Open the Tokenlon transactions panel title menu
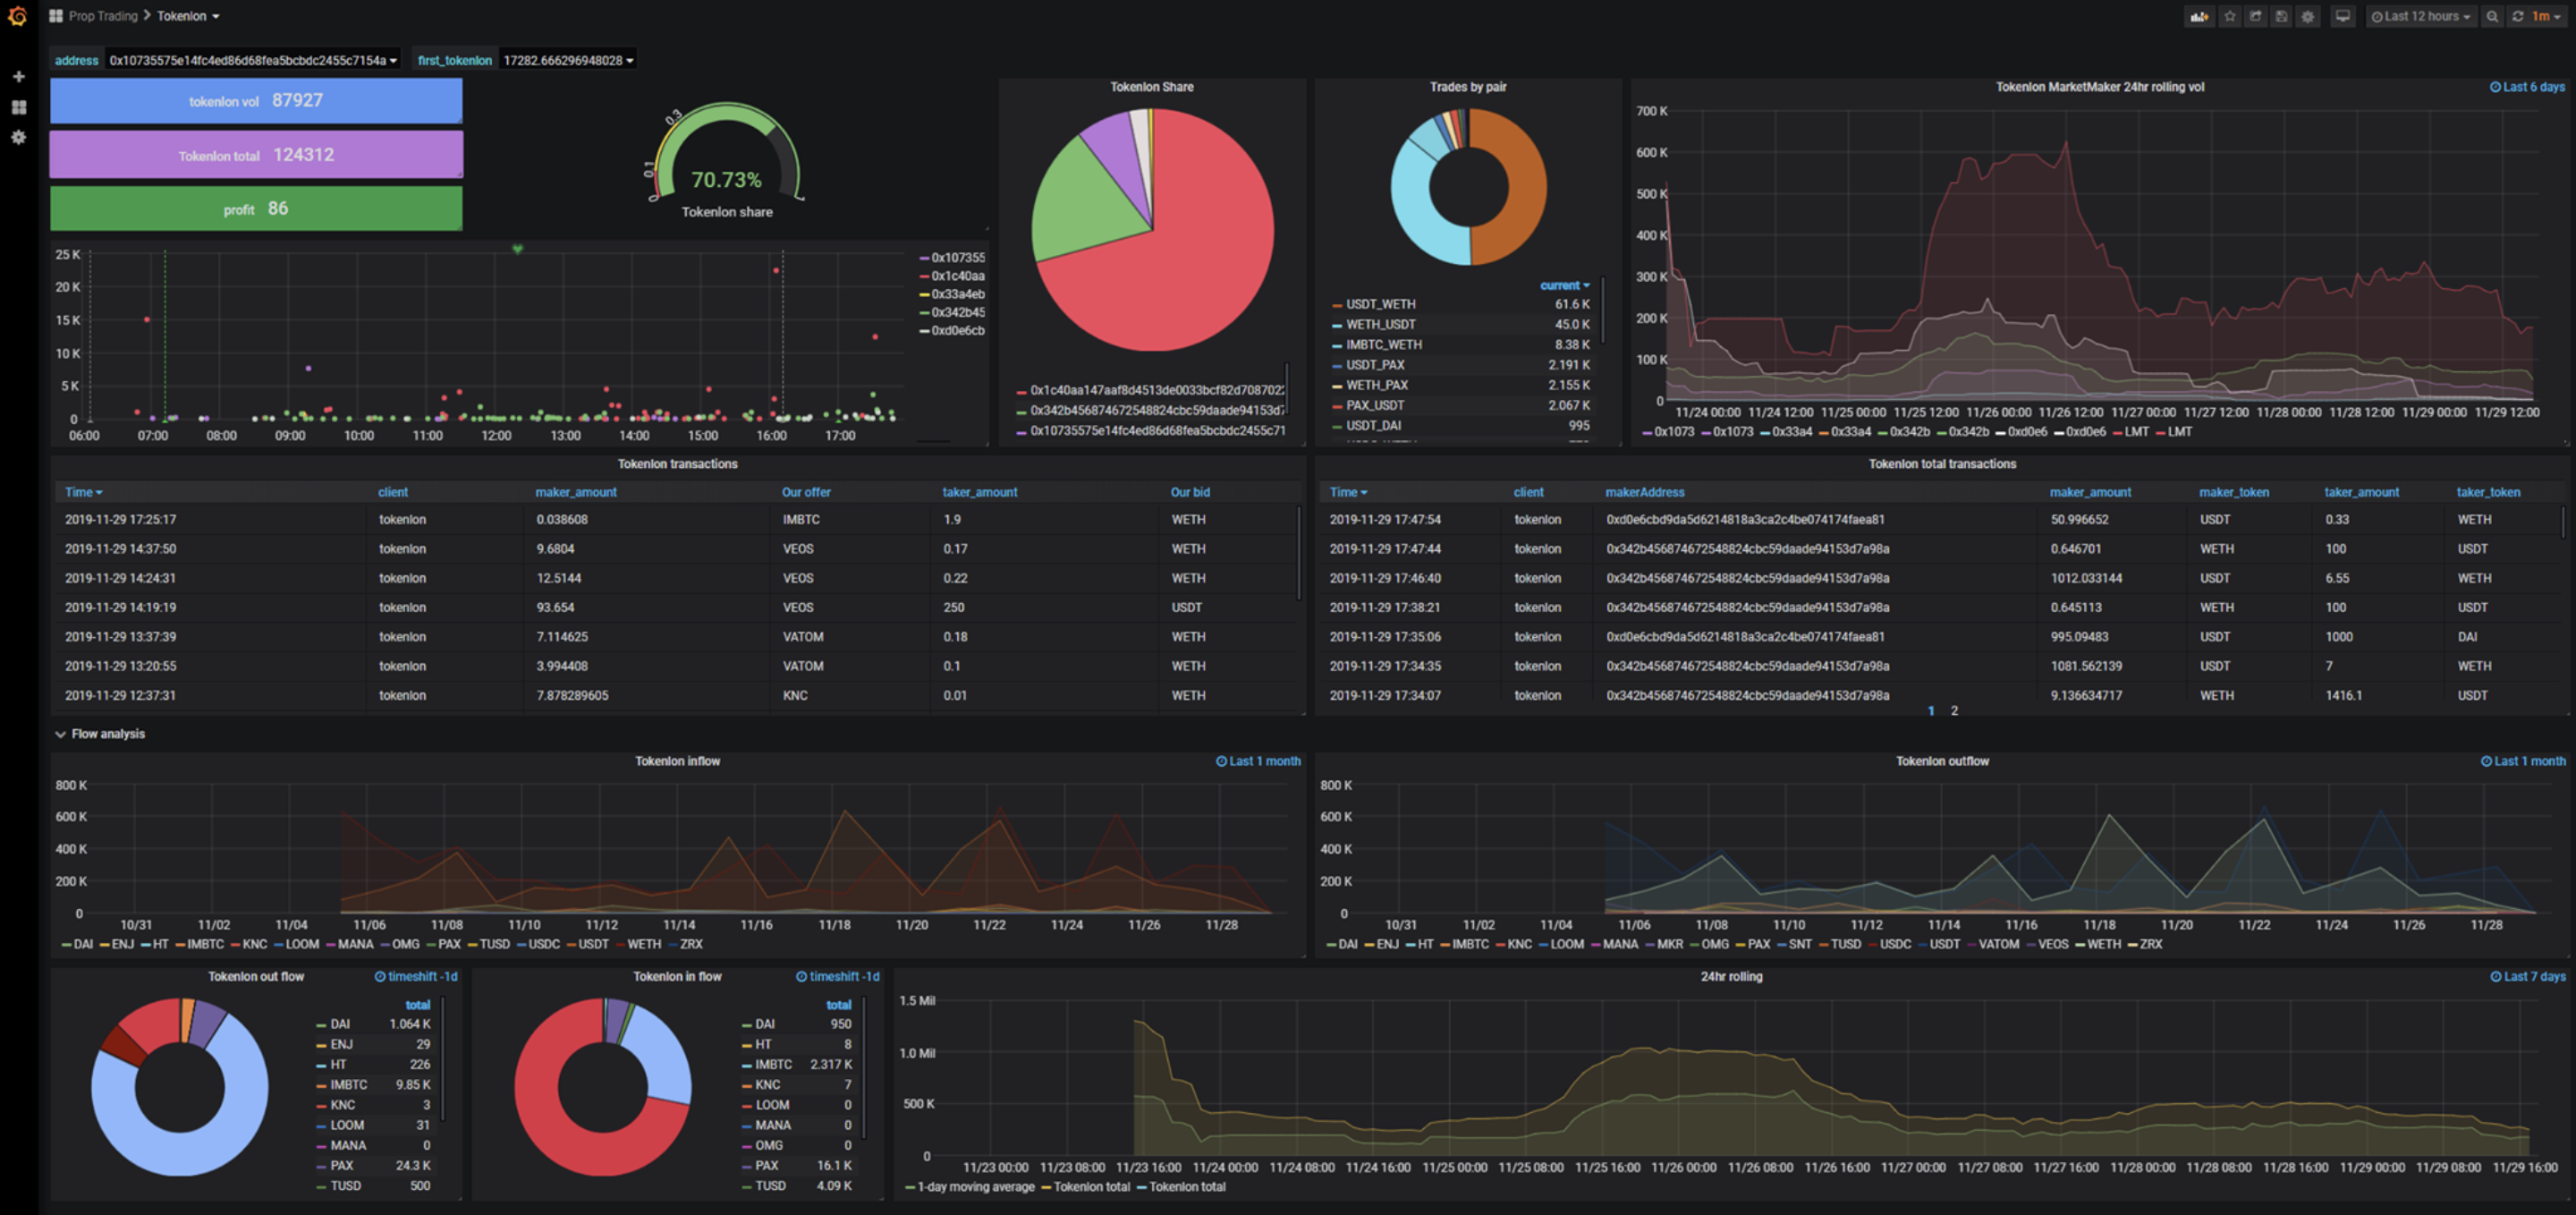 (677, 464)
